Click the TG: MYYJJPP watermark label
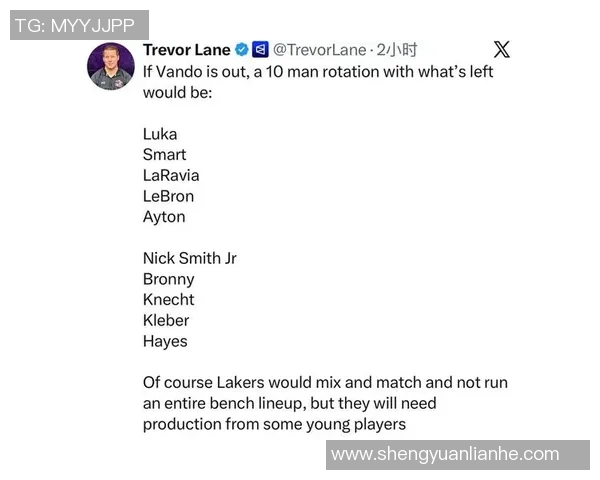This screenshot has width=600, height=480. (79, 25)
